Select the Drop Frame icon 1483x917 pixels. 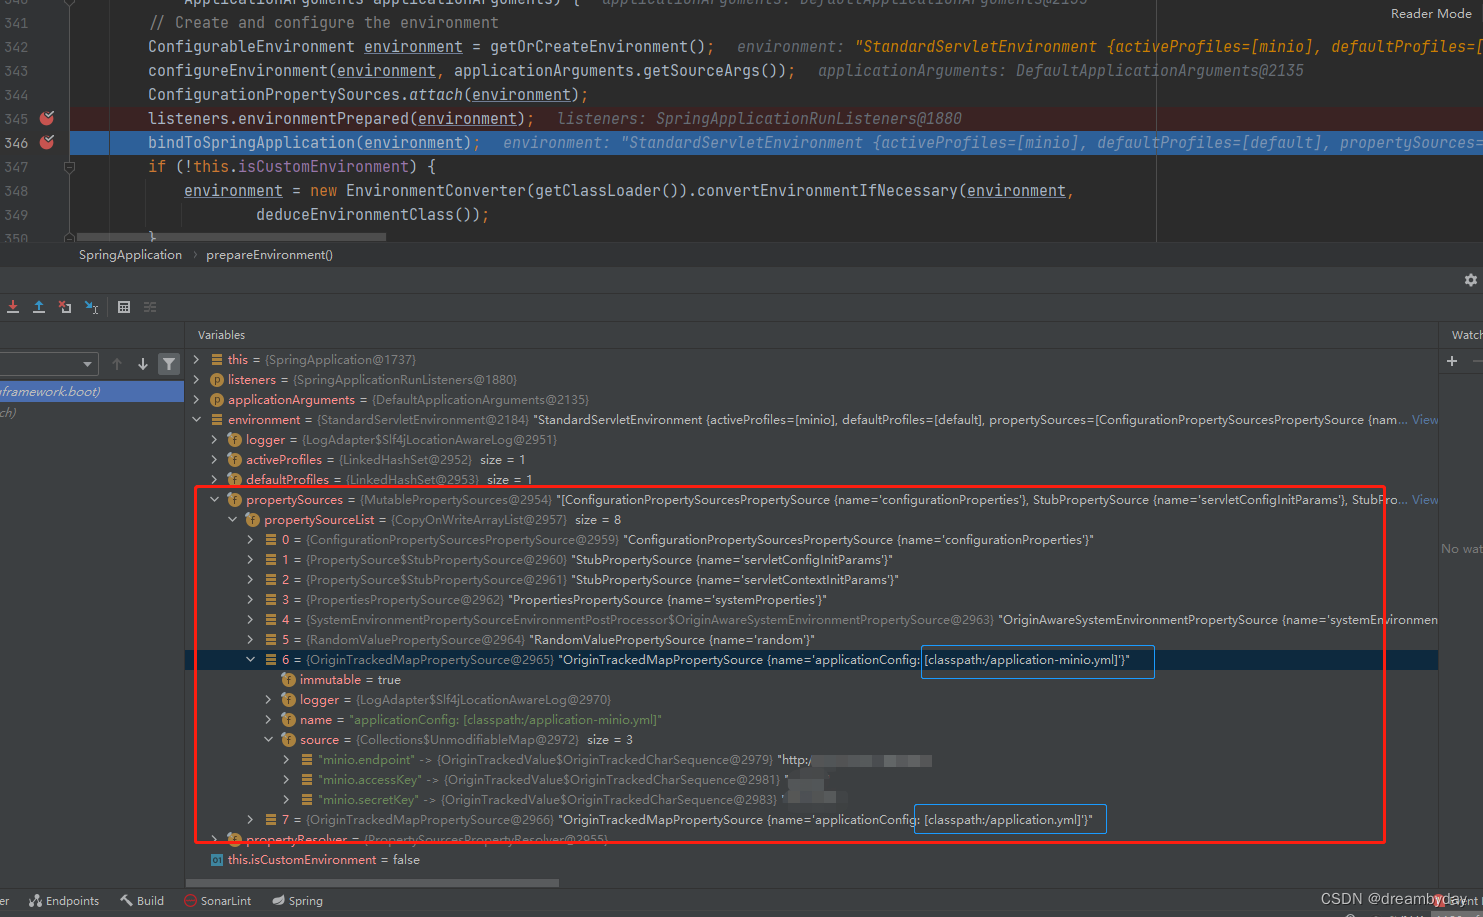click(65, 306)
